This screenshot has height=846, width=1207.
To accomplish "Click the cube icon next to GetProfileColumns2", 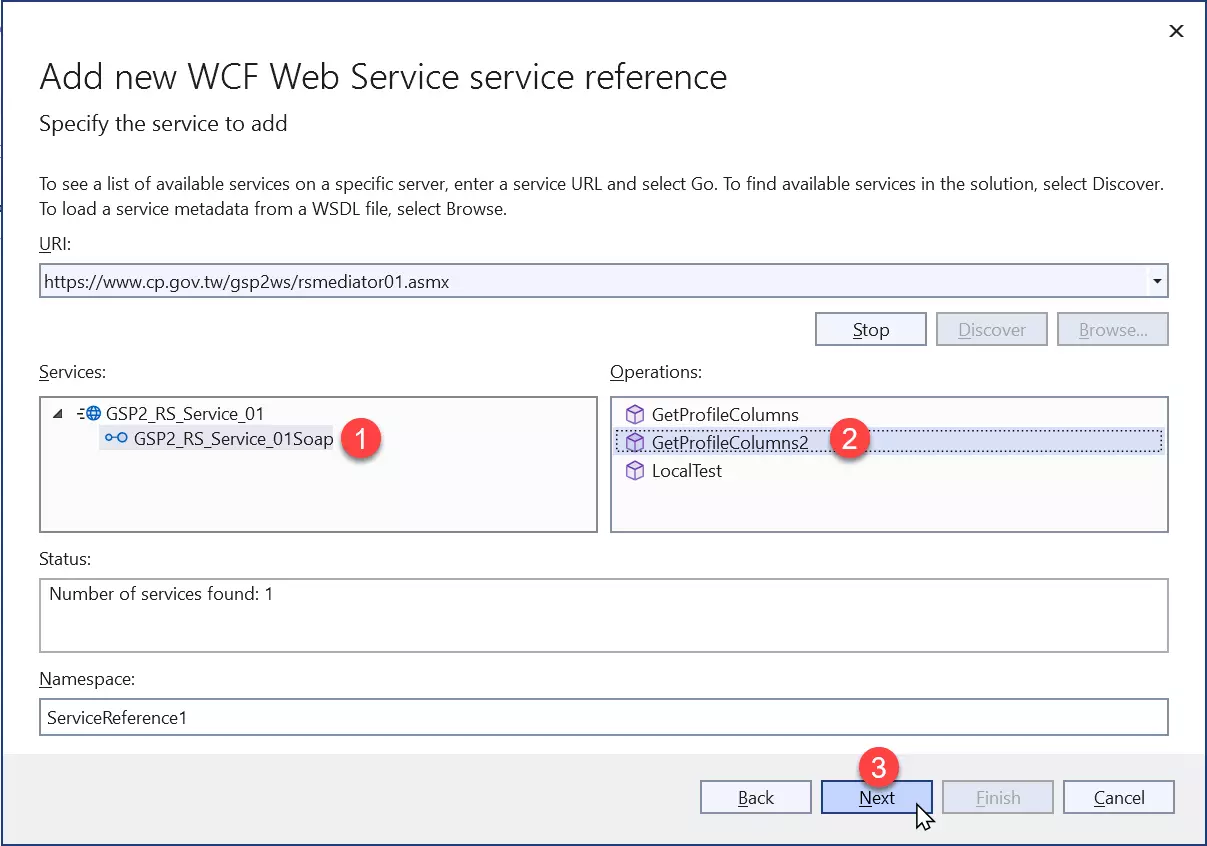I will click(x=634, y=442).
